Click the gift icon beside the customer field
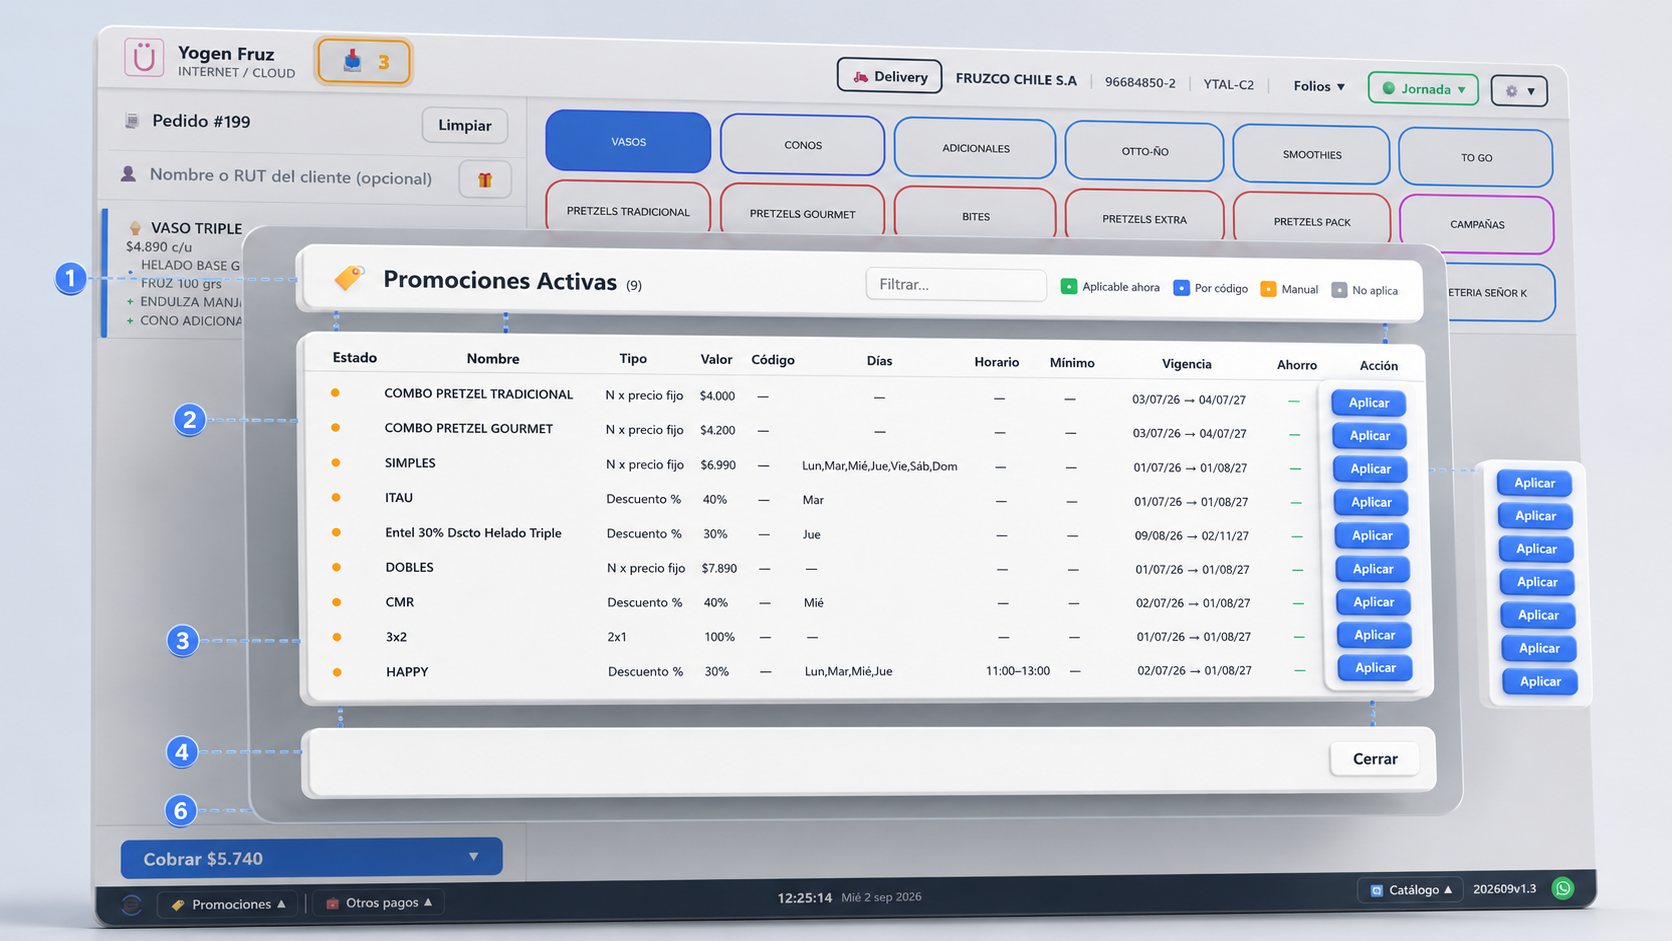1672x941 pixels. [485, 180]
